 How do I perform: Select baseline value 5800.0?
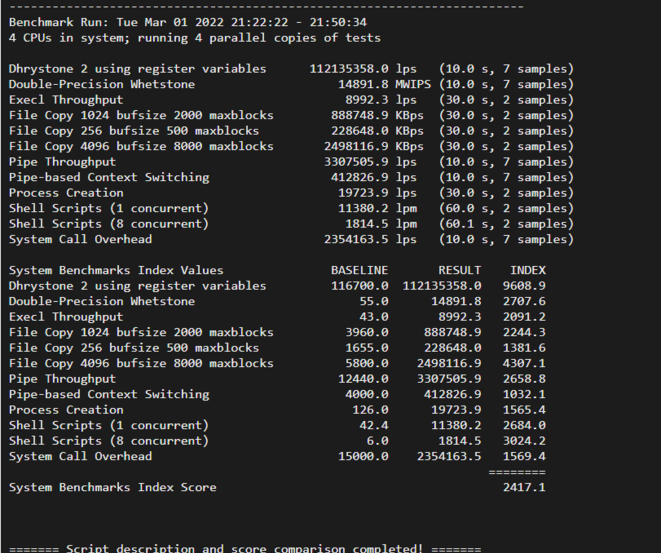click(x=366, y=364)
